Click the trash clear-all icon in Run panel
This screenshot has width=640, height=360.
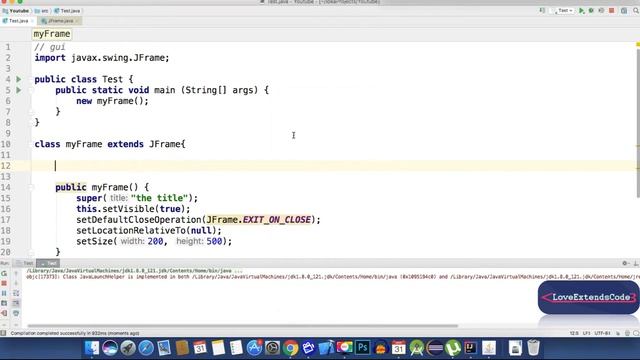click(16, 313)
